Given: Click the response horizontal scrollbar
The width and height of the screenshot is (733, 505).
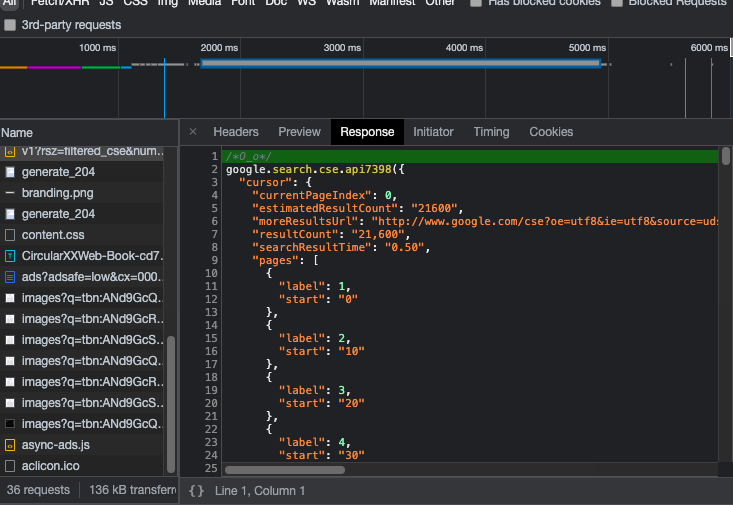Looking at the screenshot, I should click(285, 470).
